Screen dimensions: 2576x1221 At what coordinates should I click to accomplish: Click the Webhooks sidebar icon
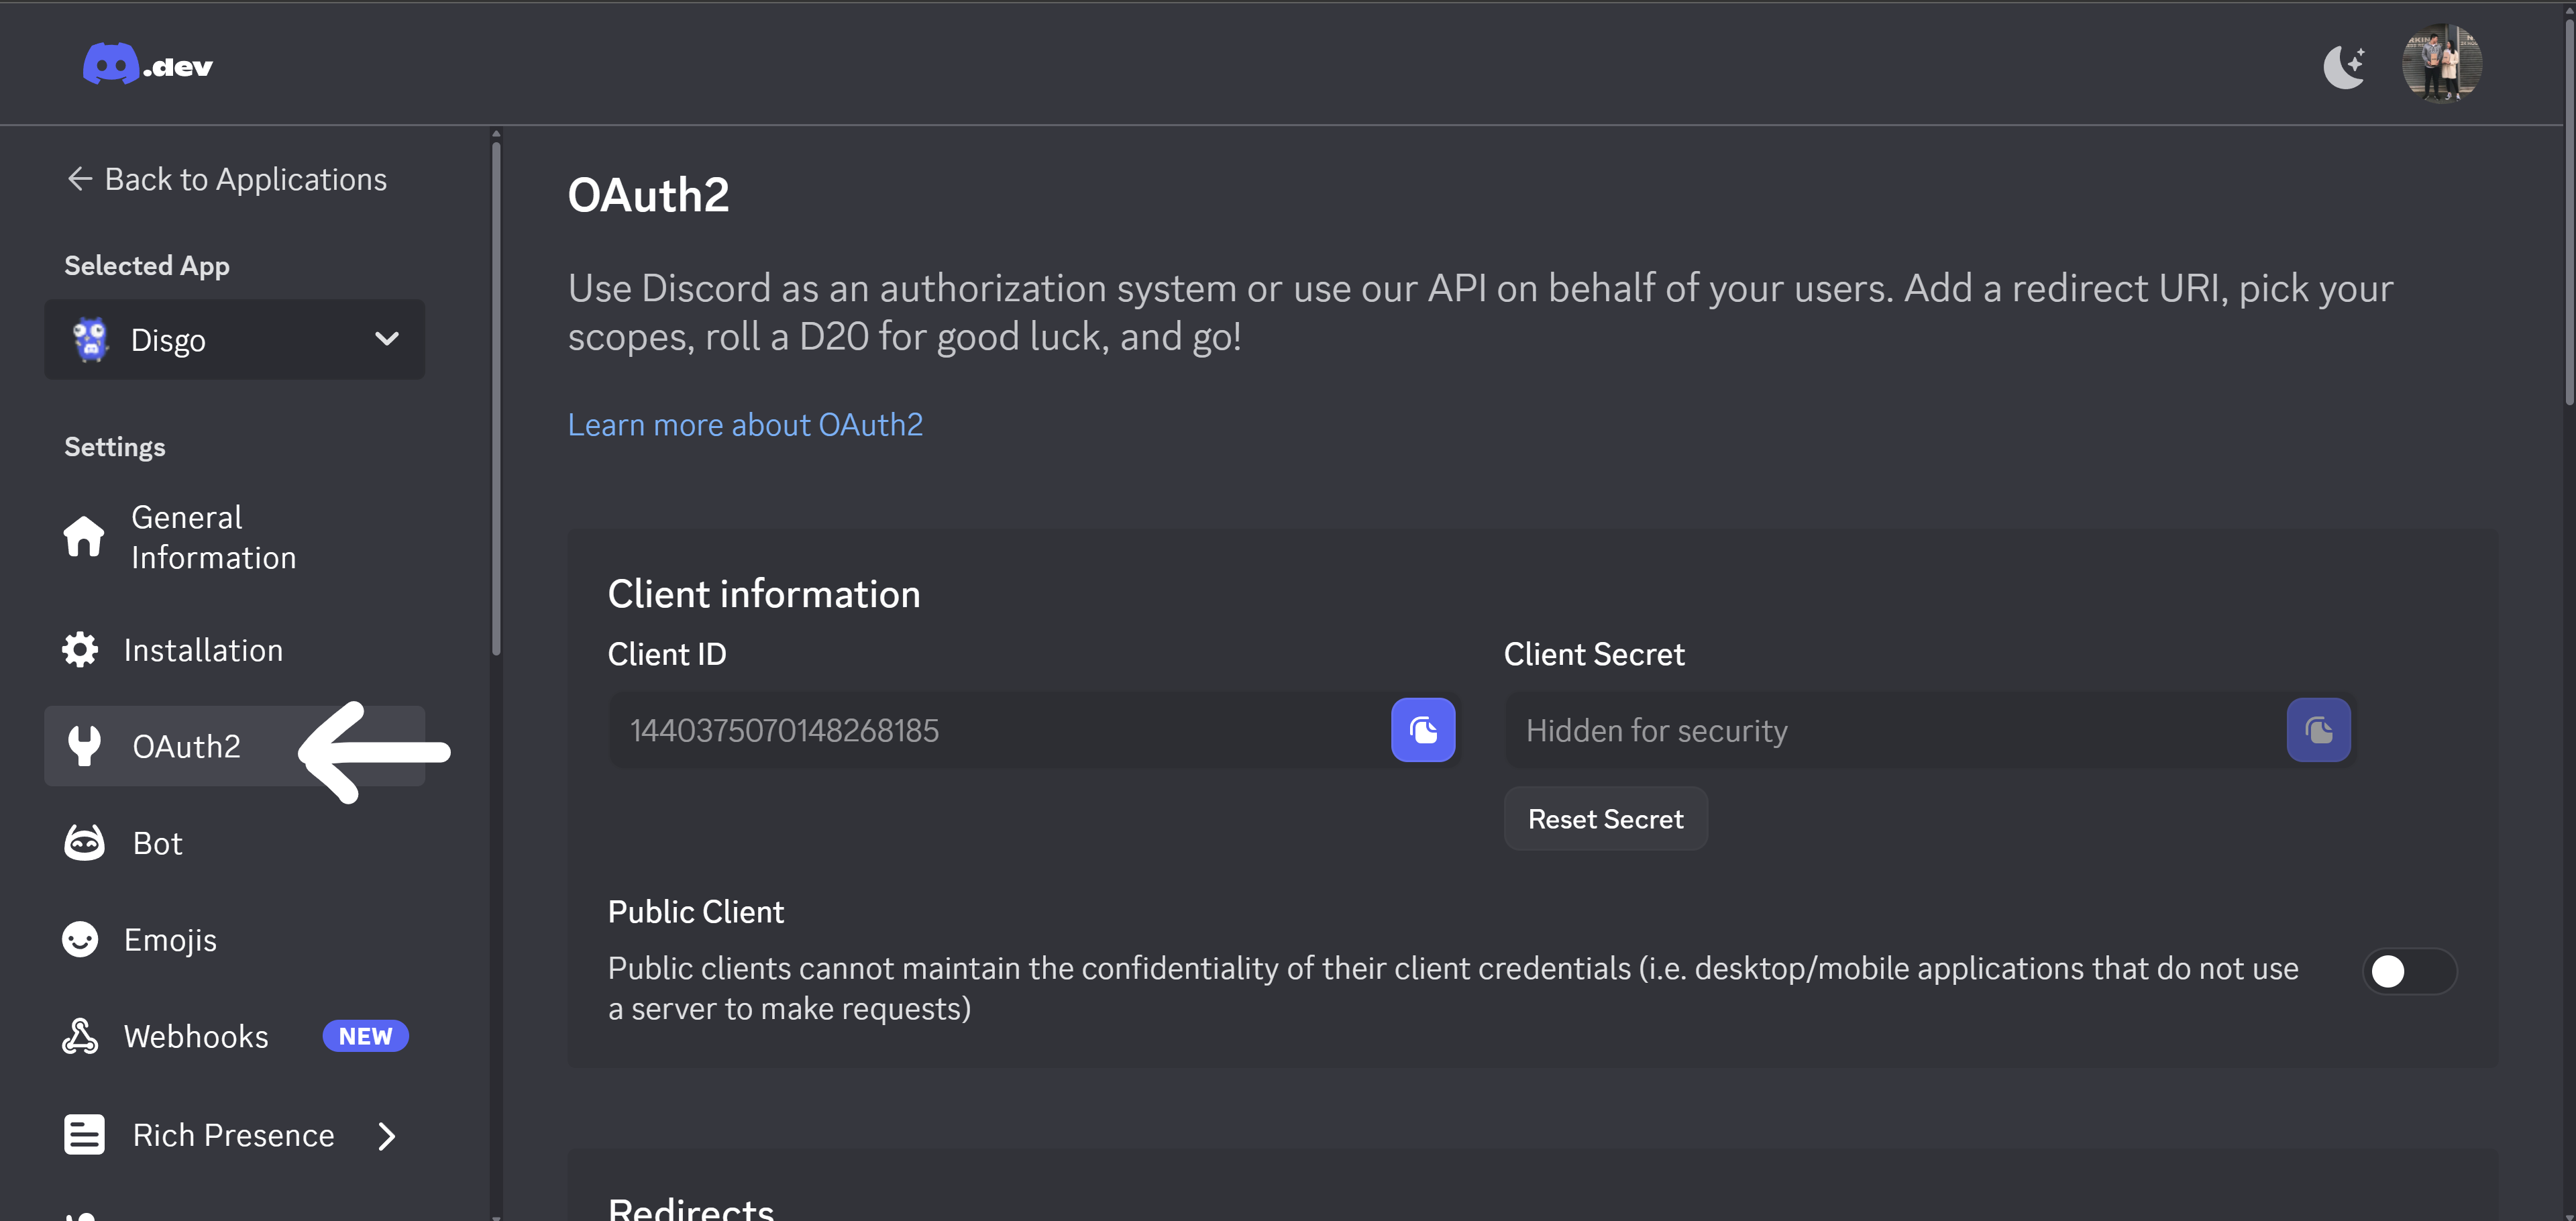pos(80,1036)
